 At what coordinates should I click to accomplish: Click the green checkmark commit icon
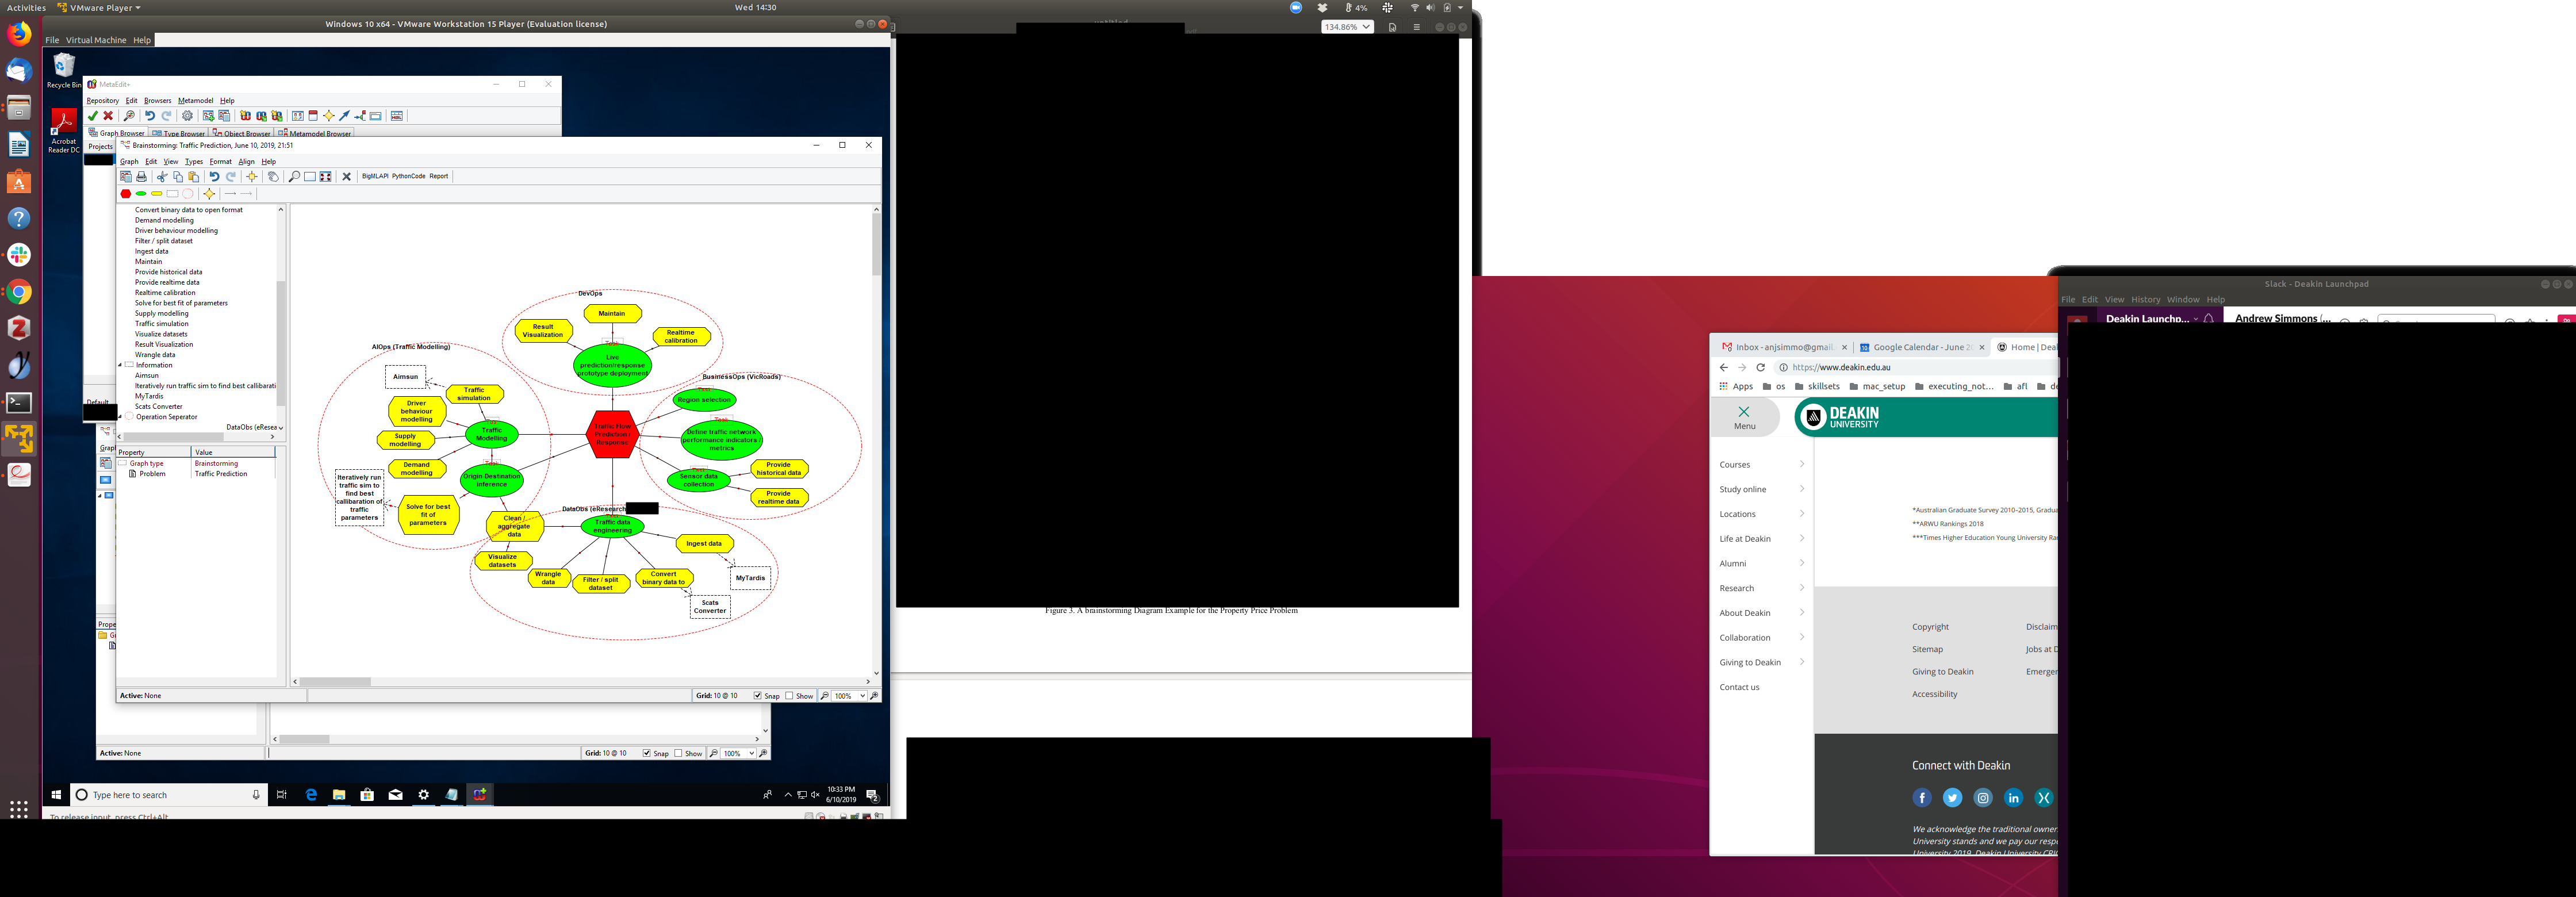coord(93,116)
